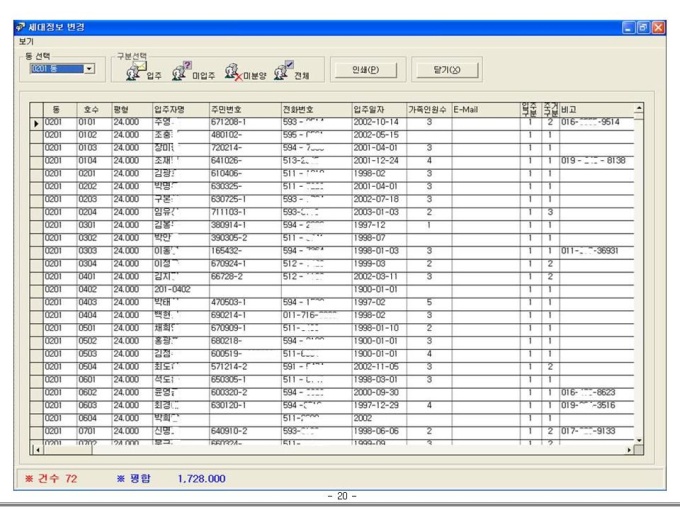
Task: Click horizontal scrollbar right arrow
Action: [629, 450]
